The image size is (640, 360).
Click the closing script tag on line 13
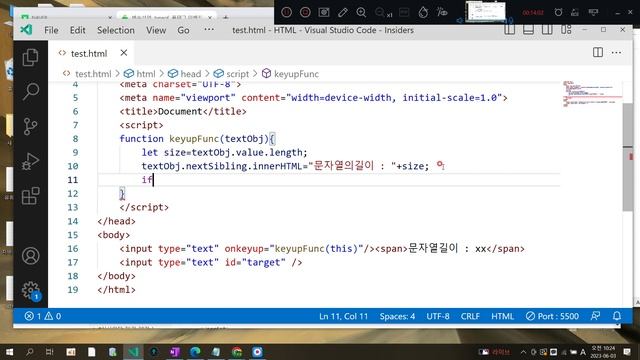[x=144, y=207]
